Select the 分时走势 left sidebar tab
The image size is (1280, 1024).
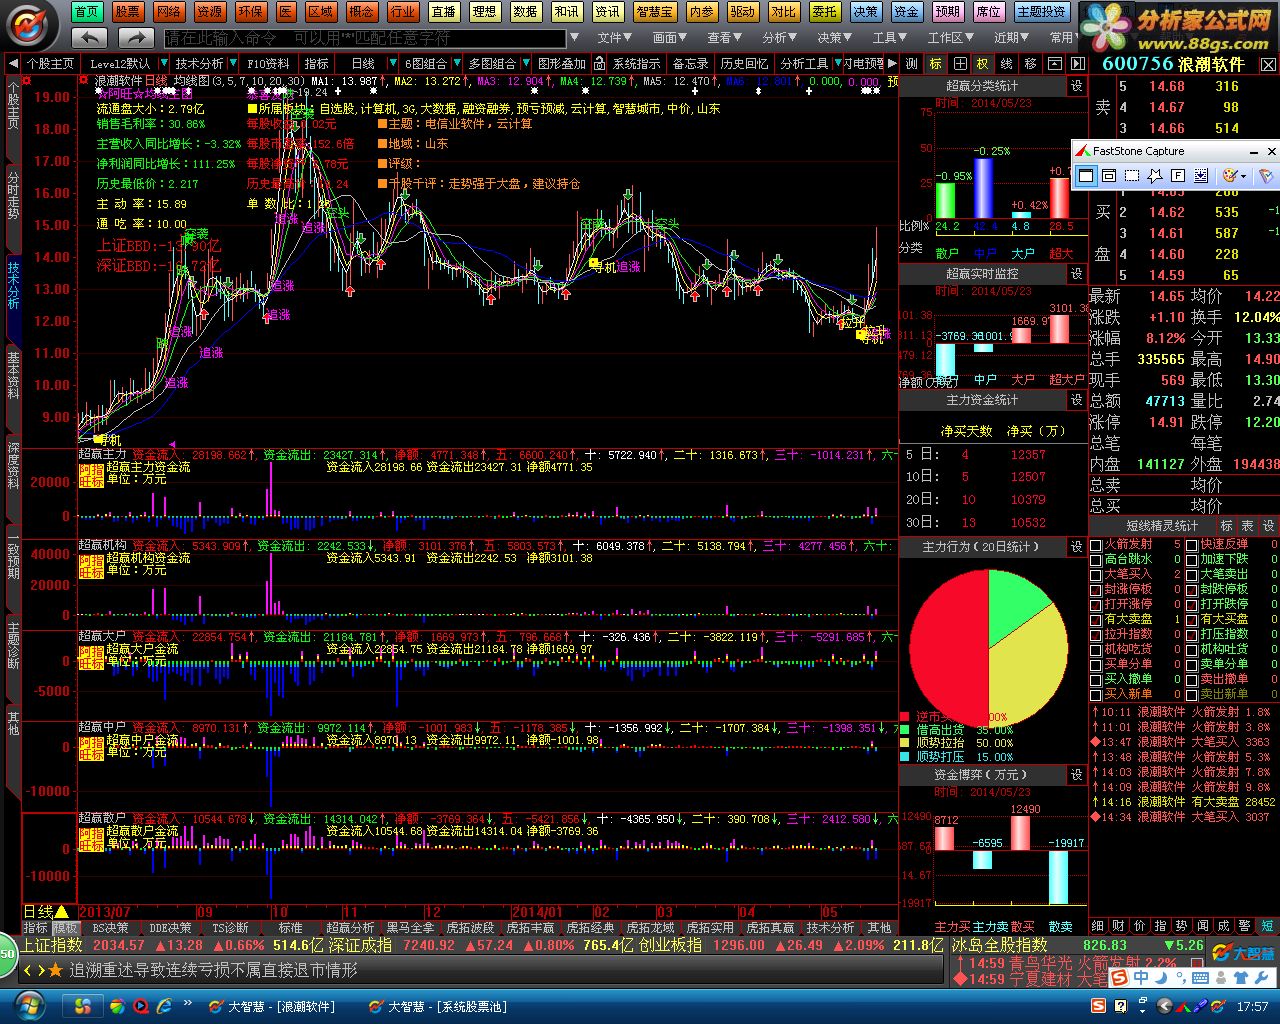click(x=13, y=195)
